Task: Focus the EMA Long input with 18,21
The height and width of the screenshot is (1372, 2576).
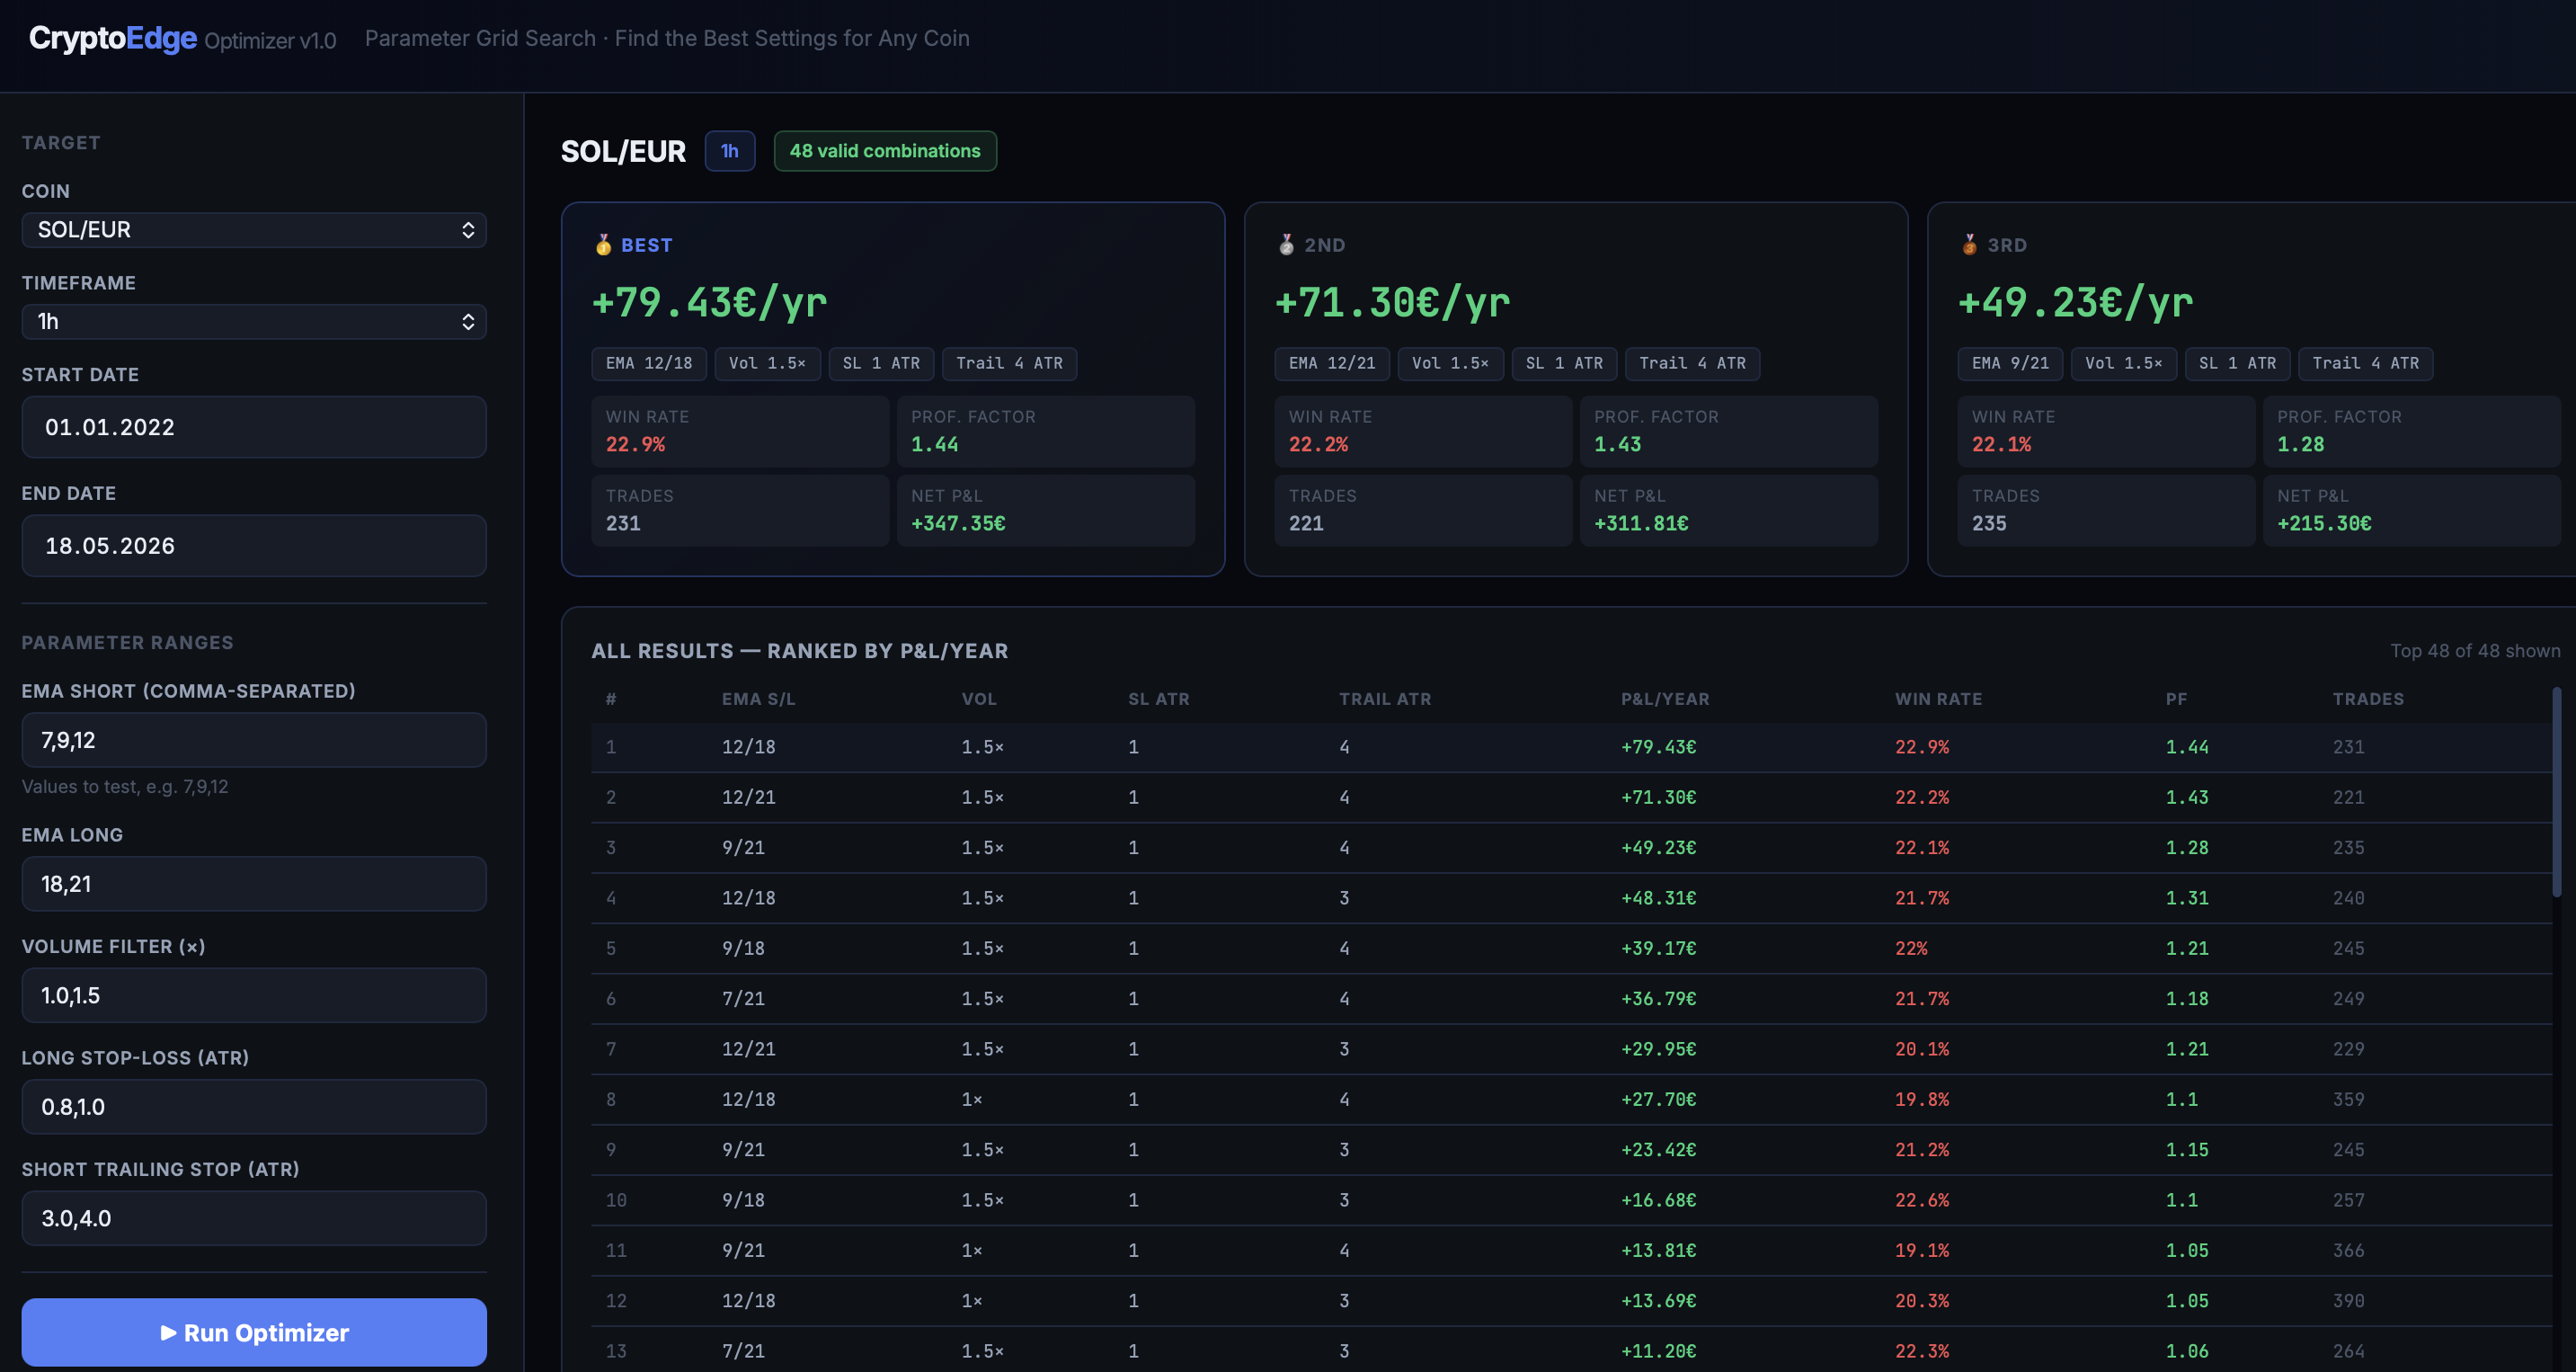Action: (254, 884)
